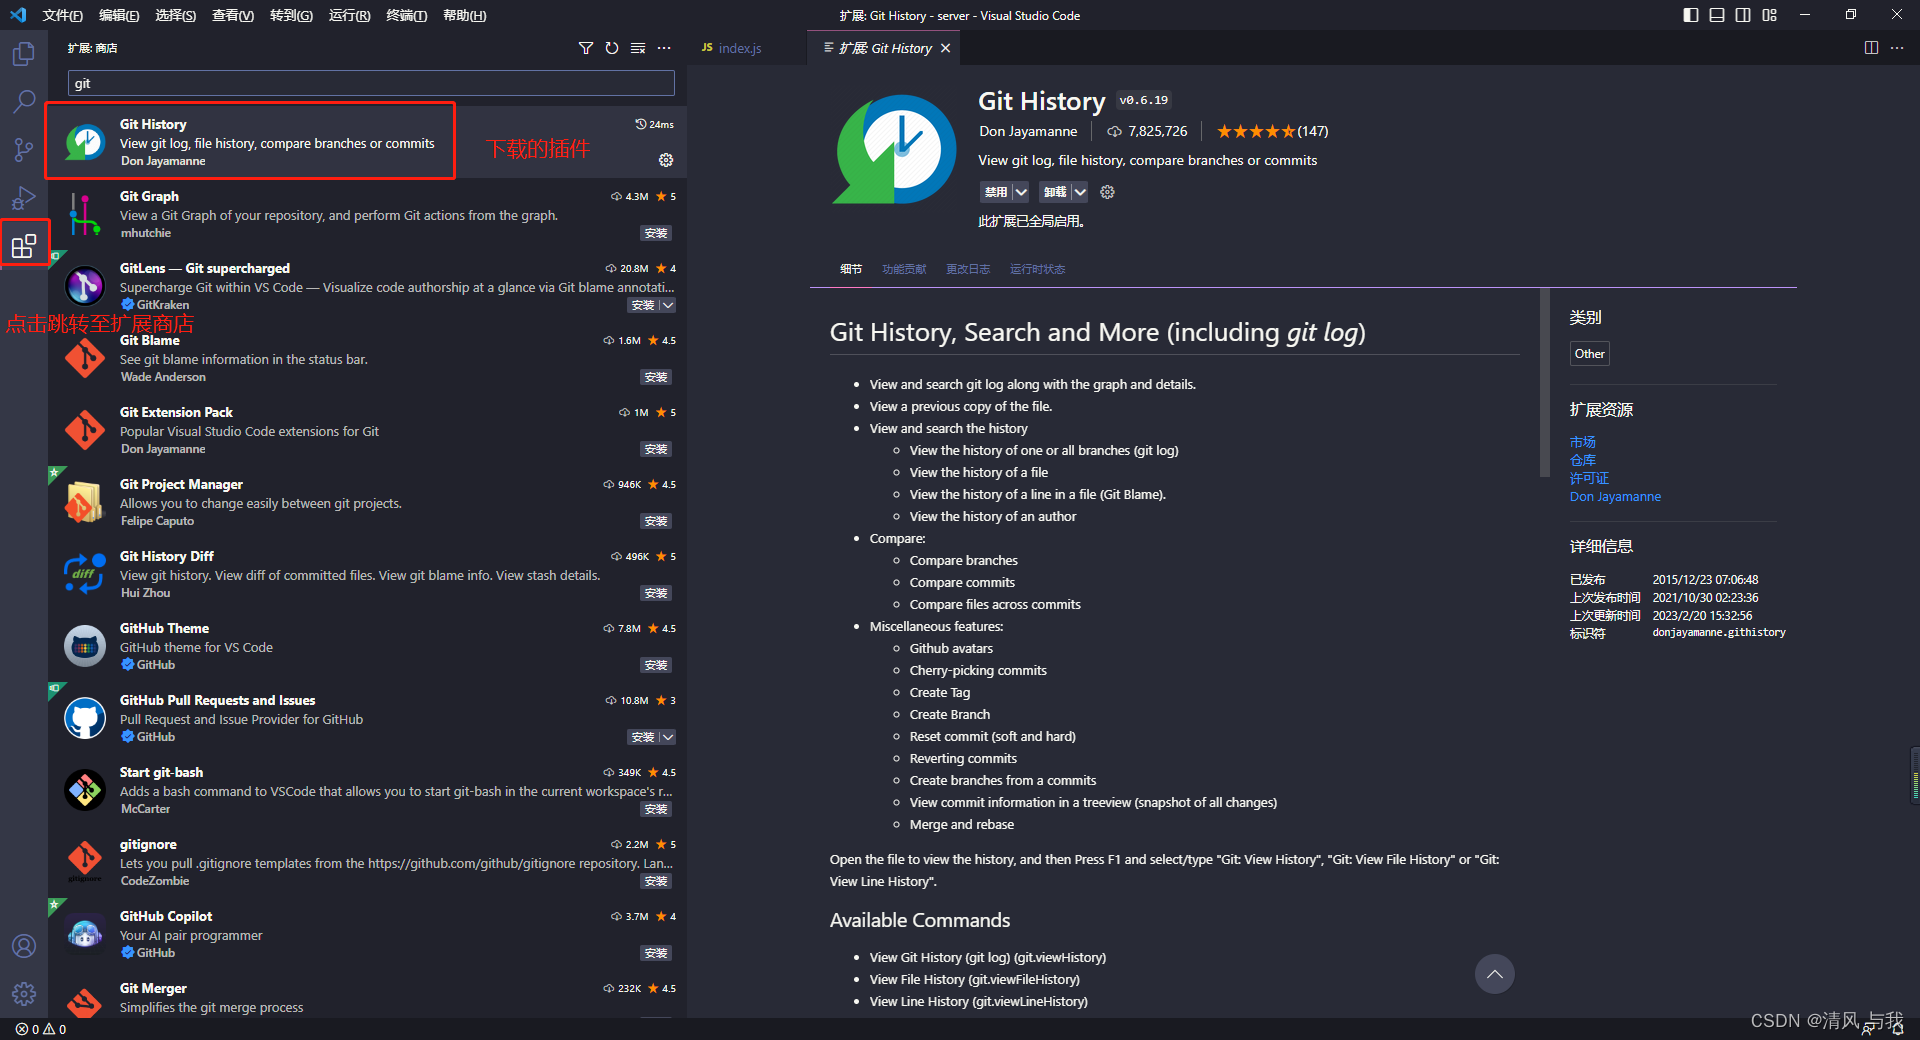Select the 细节 details tab
1920x1040 pixels.
pos(851,269)
